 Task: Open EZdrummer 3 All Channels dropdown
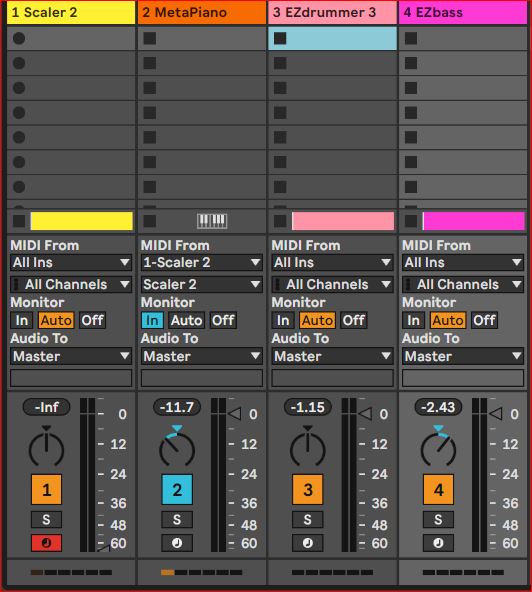(332, 284)
